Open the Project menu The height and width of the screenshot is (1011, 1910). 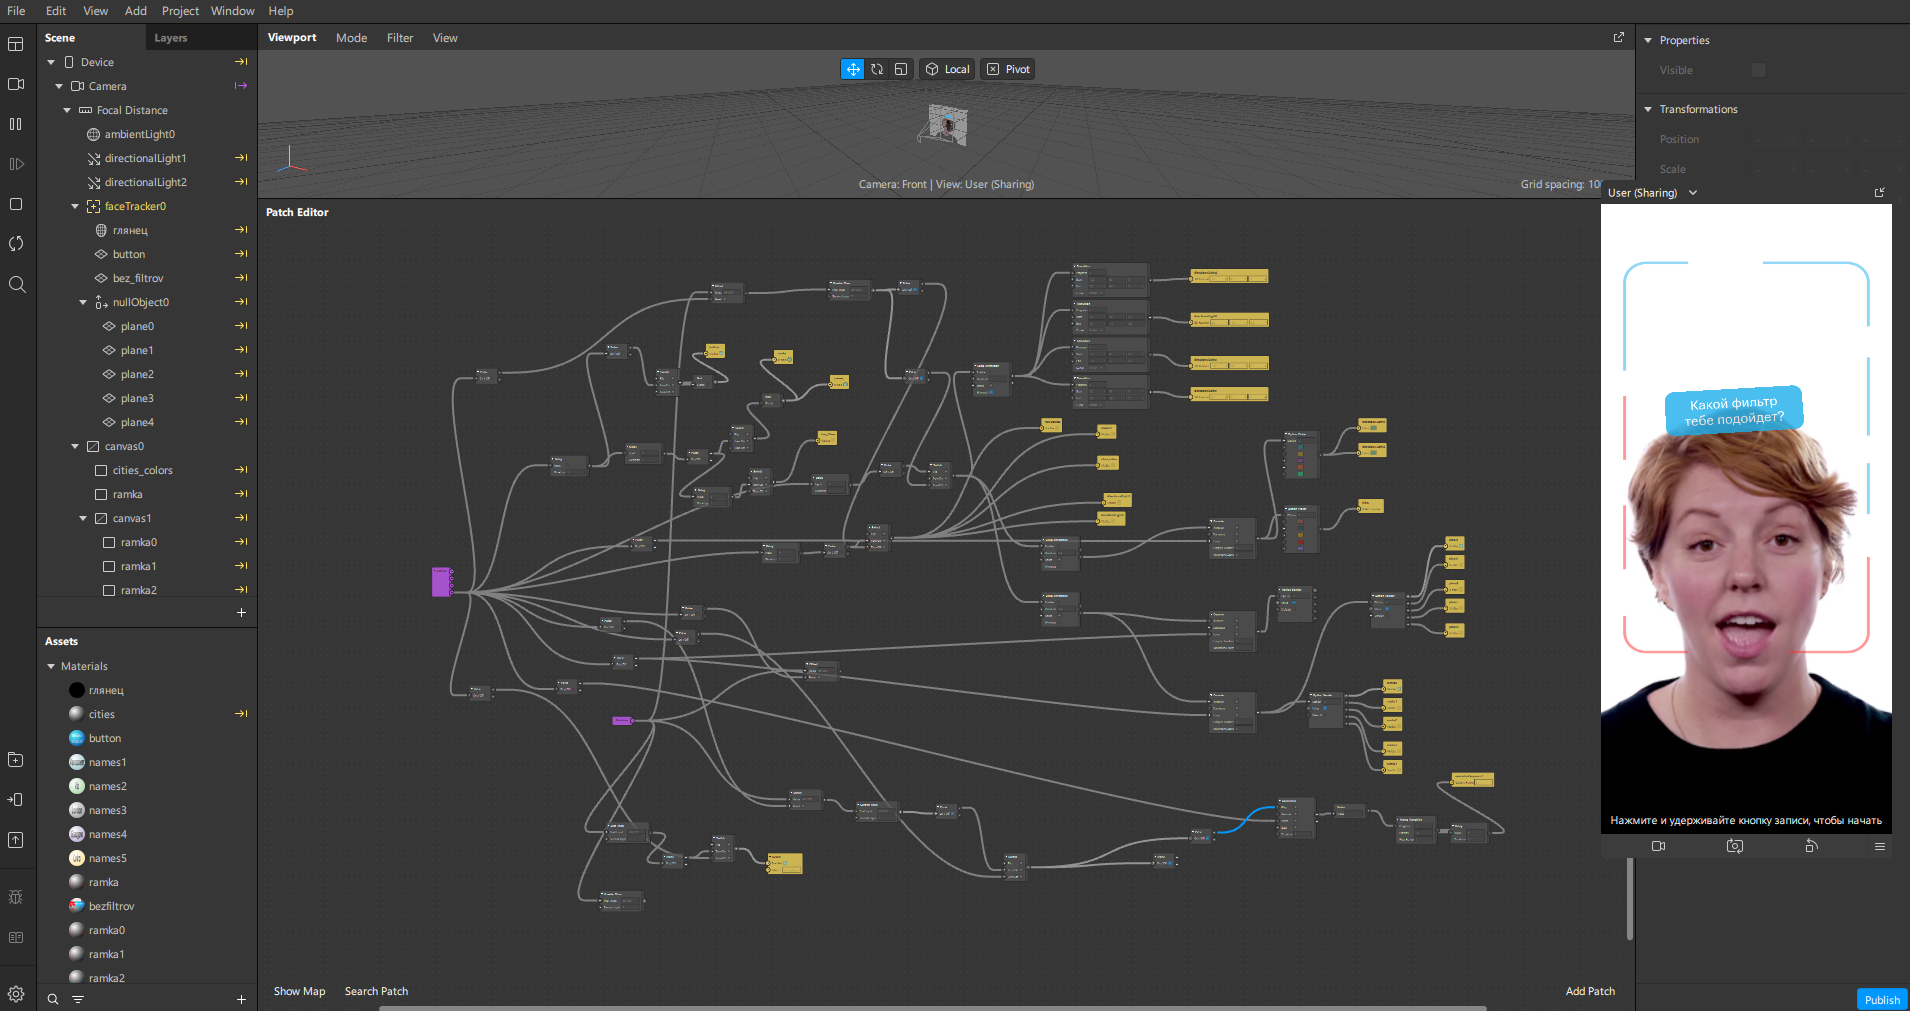(180, 11)
